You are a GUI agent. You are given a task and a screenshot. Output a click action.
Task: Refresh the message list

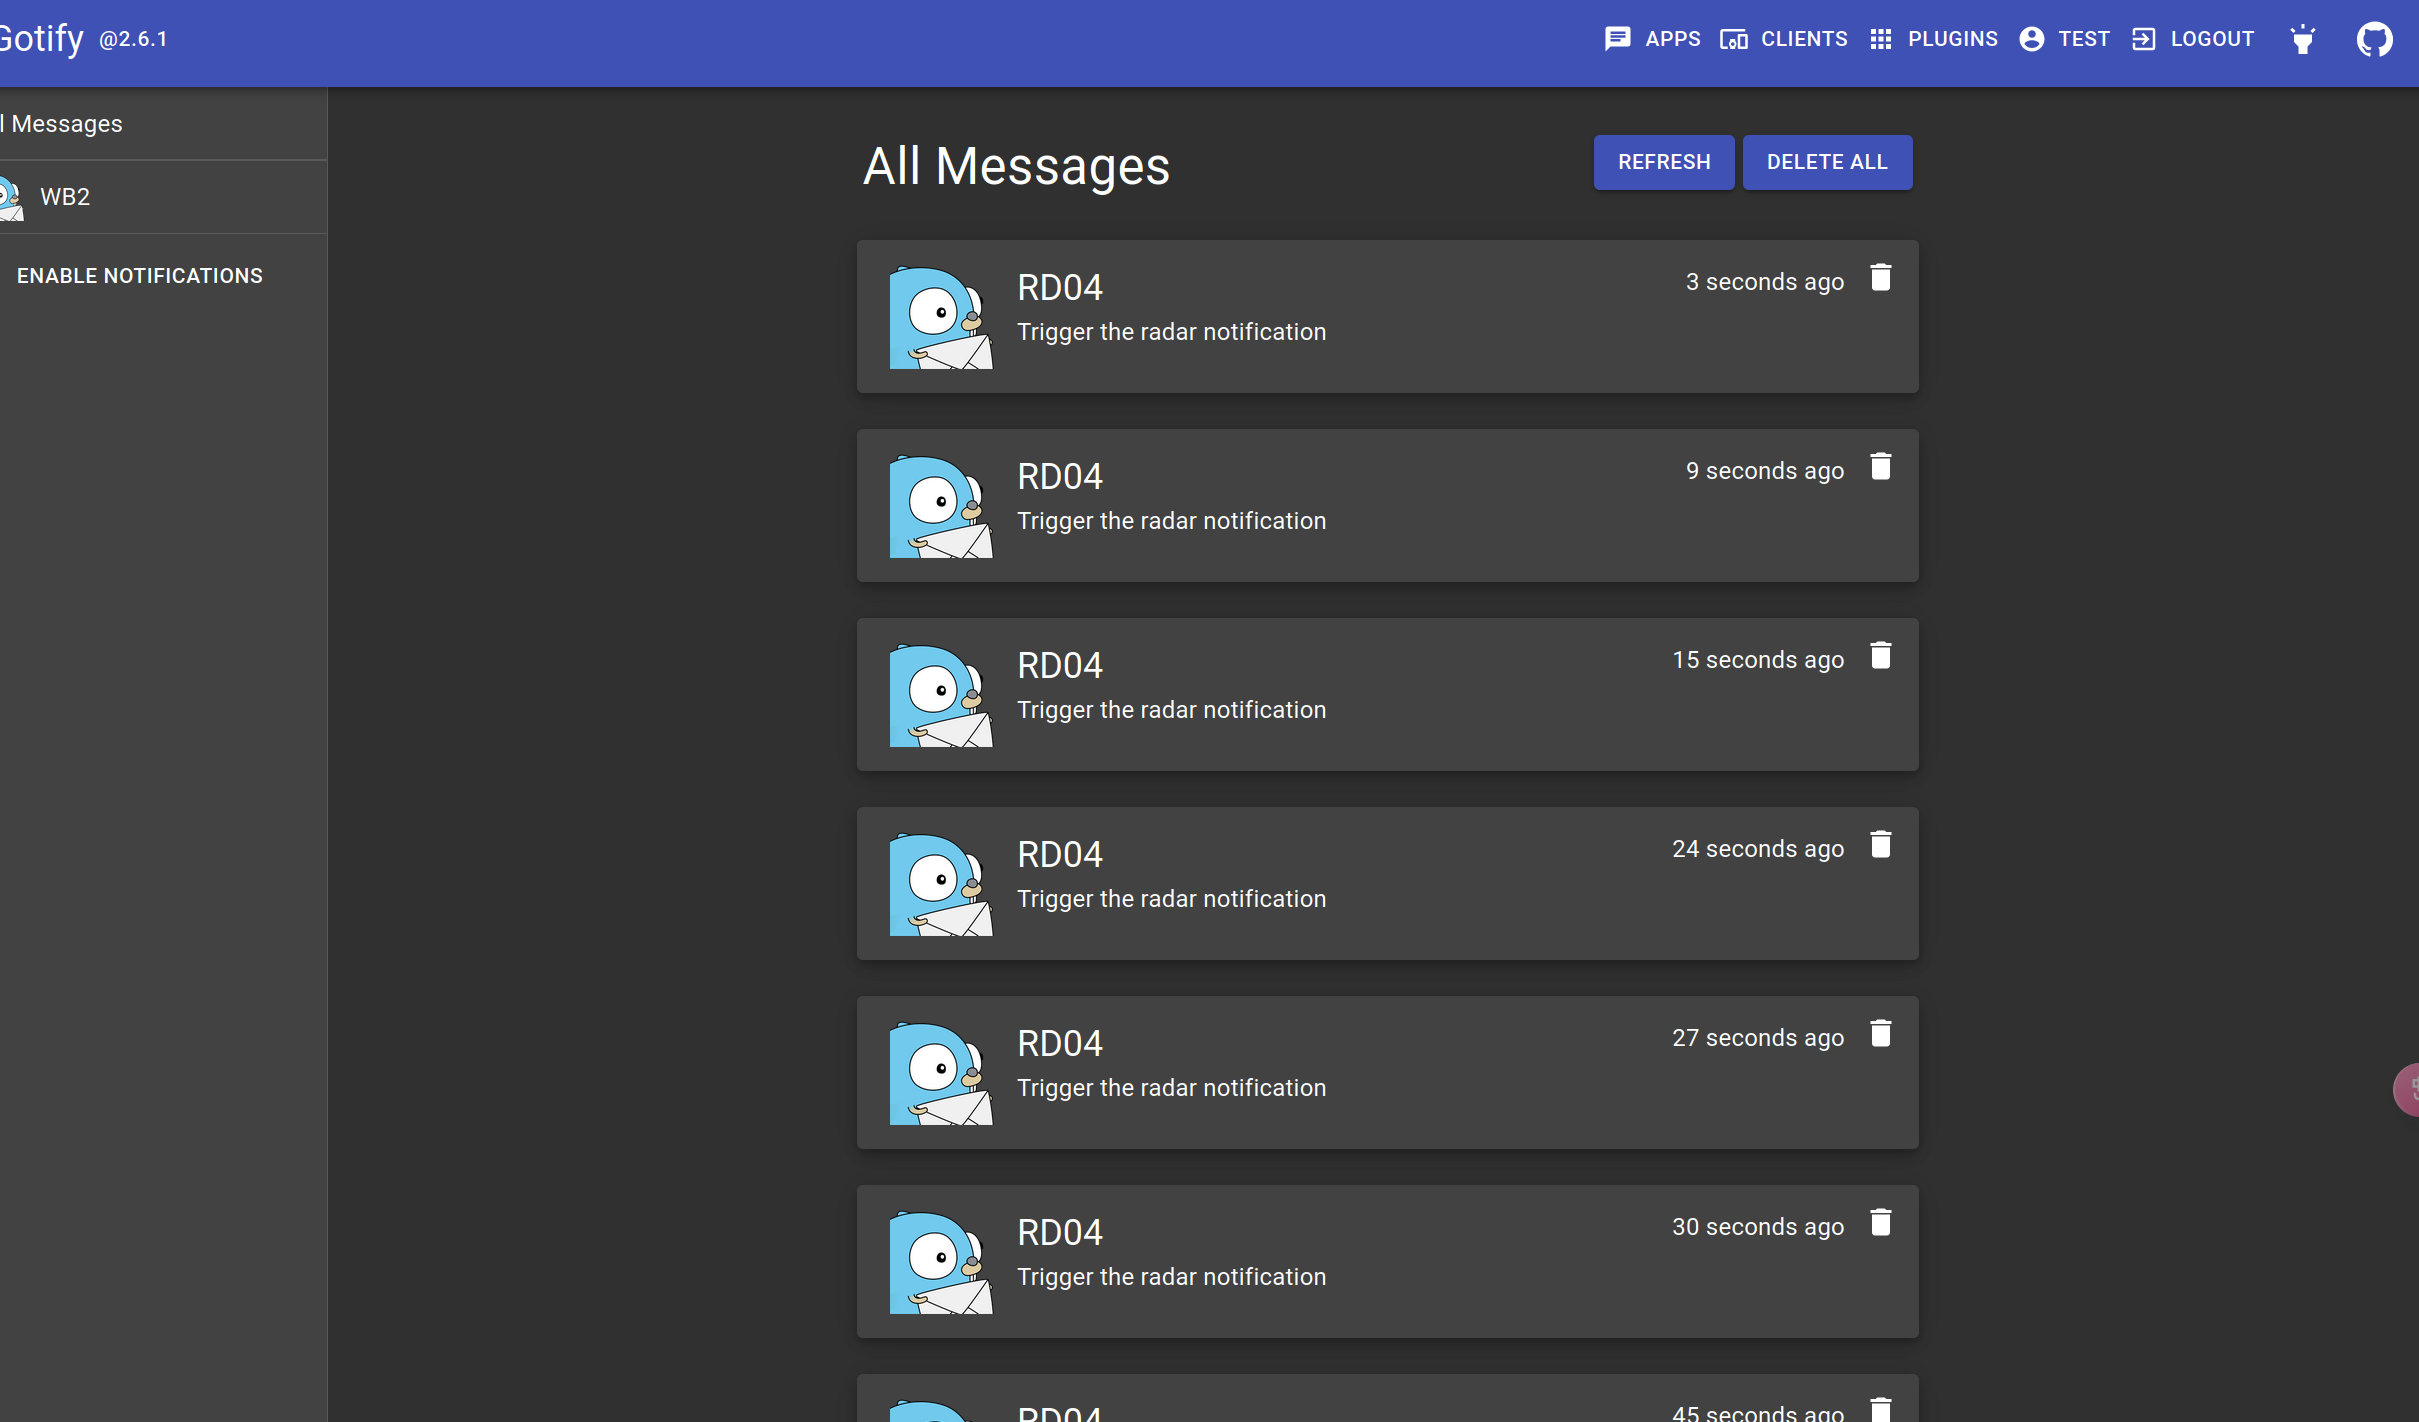click(1664, 162)
